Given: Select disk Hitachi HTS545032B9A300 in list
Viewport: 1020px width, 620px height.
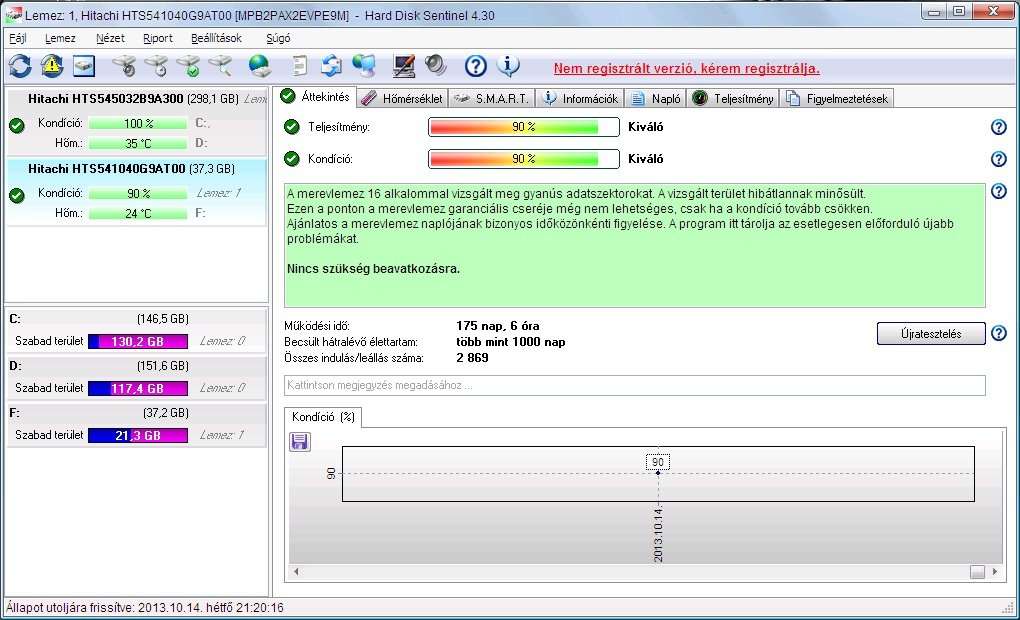Looking at the screenshot, I should point(137,121).
